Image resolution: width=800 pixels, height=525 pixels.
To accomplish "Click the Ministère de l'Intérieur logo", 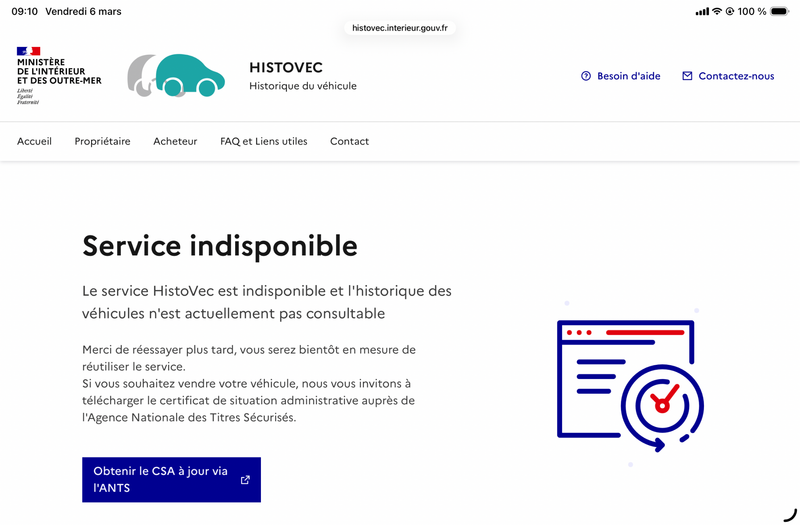I will (59, 76).
